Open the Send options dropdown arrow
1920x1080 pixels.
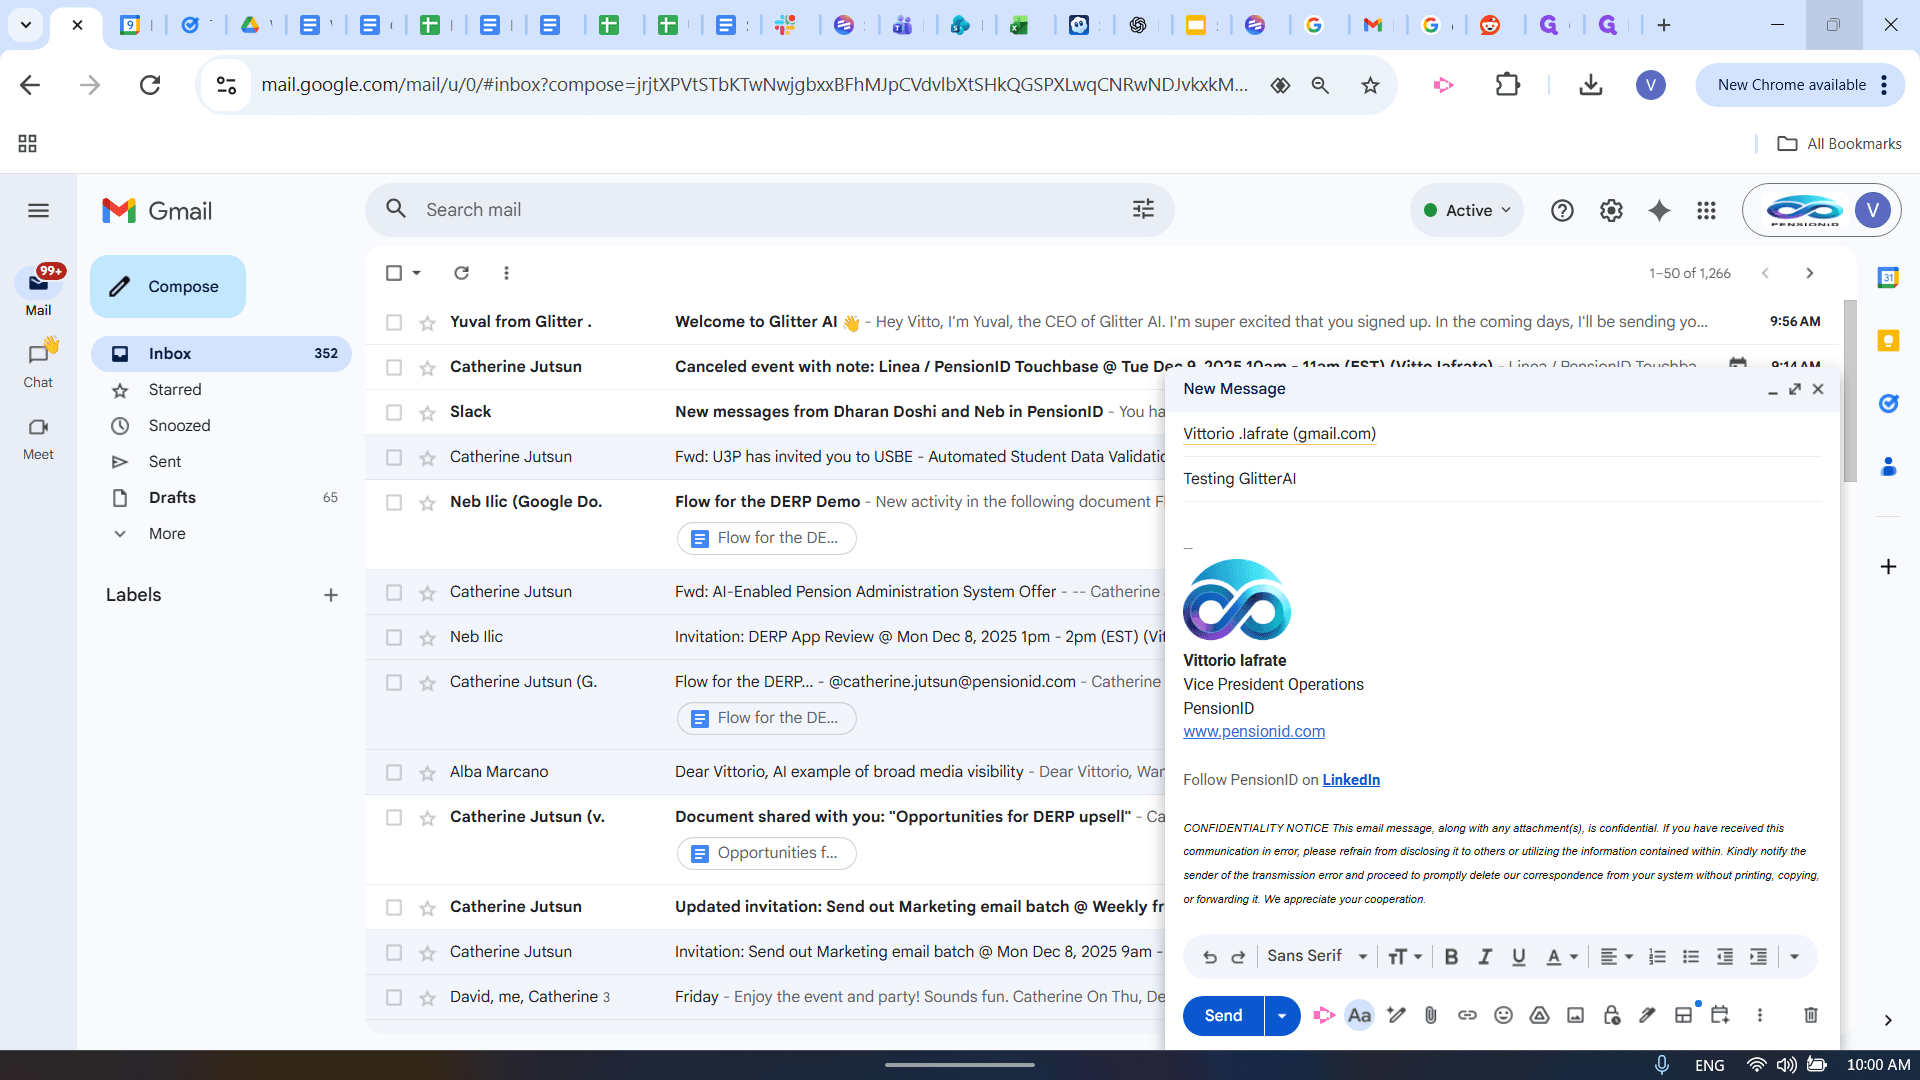[1282, 1015]
